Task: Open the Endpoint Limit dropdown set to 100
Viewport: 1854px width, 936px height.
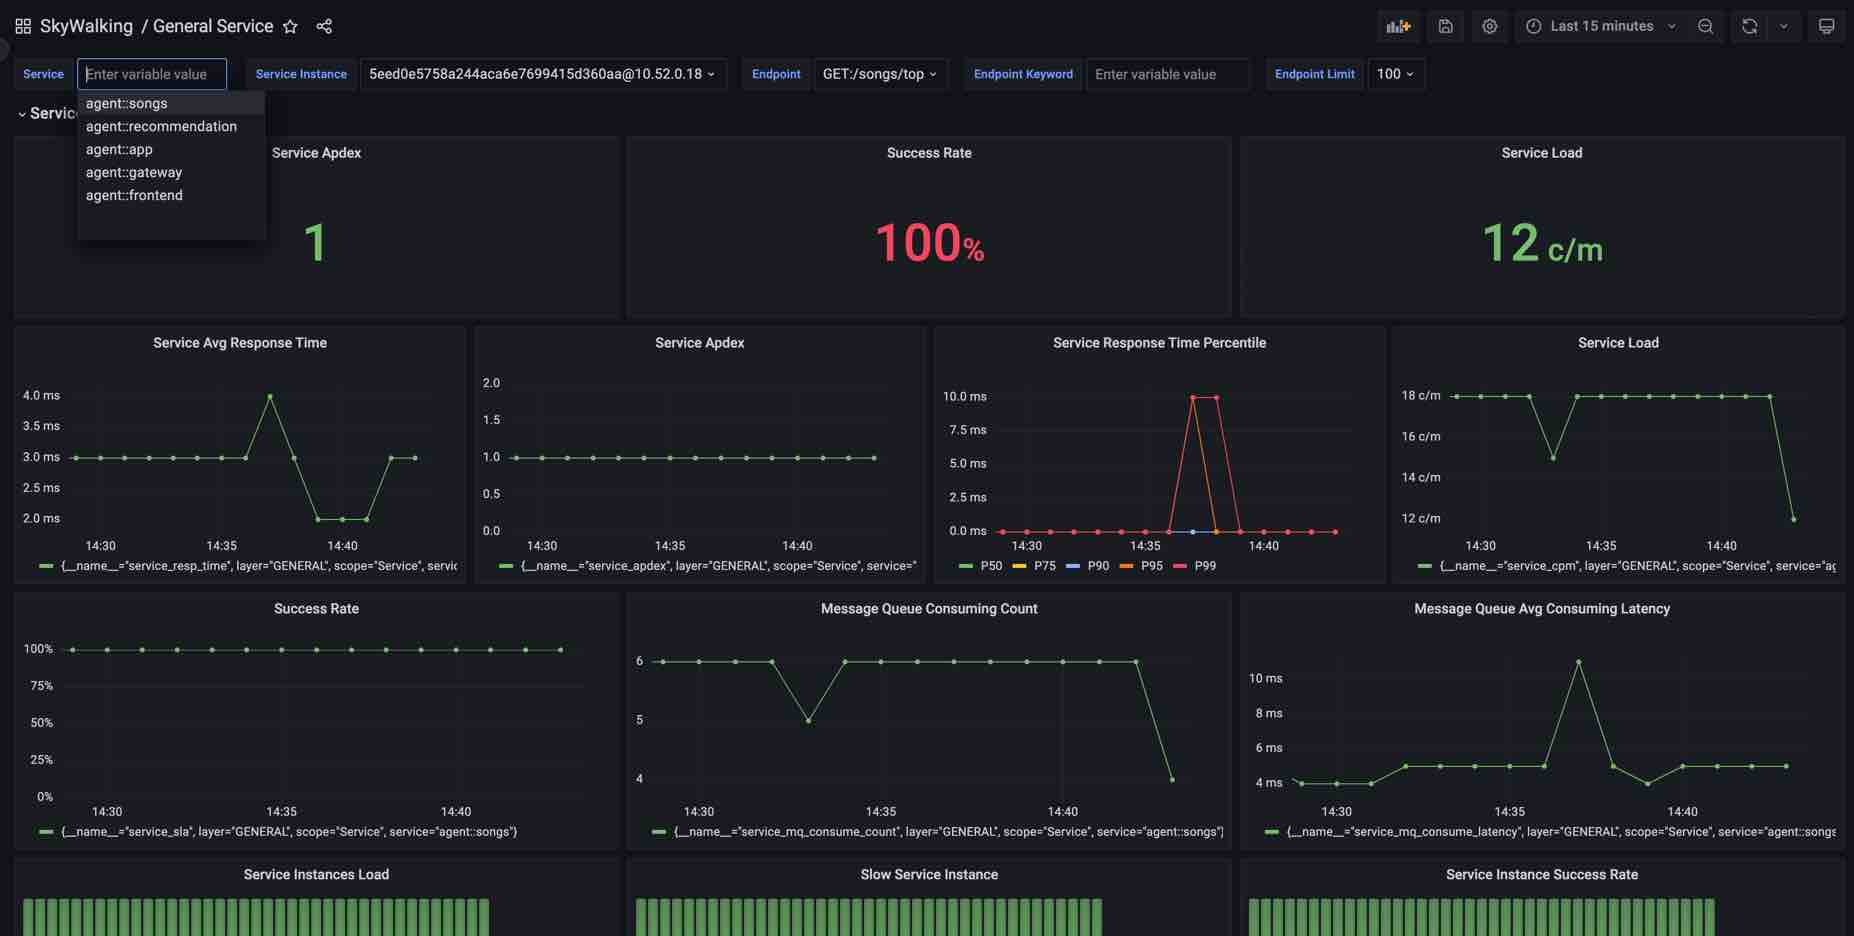Action: pyautogui.click(x=1395, y=73)
